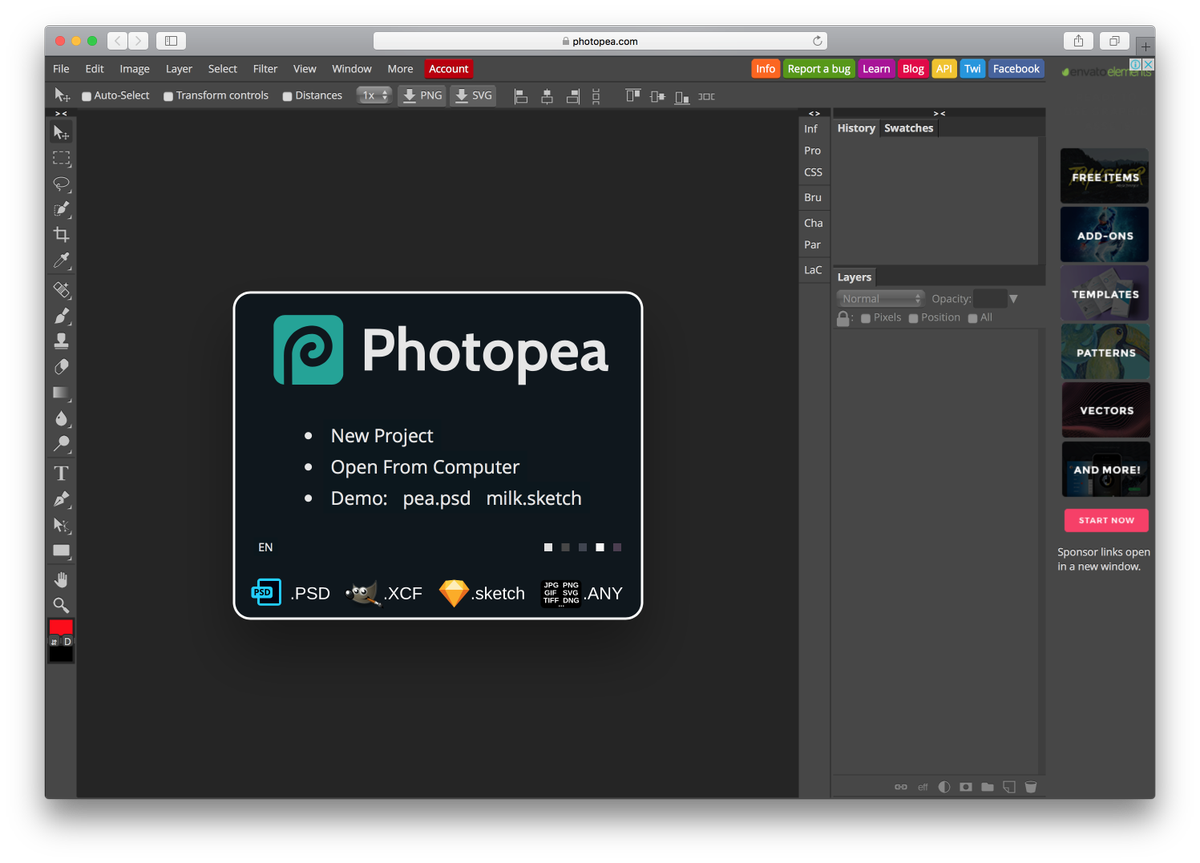Select the Zoom magnifier tool
The height and width of the screenshot is (863, 1200).
tap(62, 605)
